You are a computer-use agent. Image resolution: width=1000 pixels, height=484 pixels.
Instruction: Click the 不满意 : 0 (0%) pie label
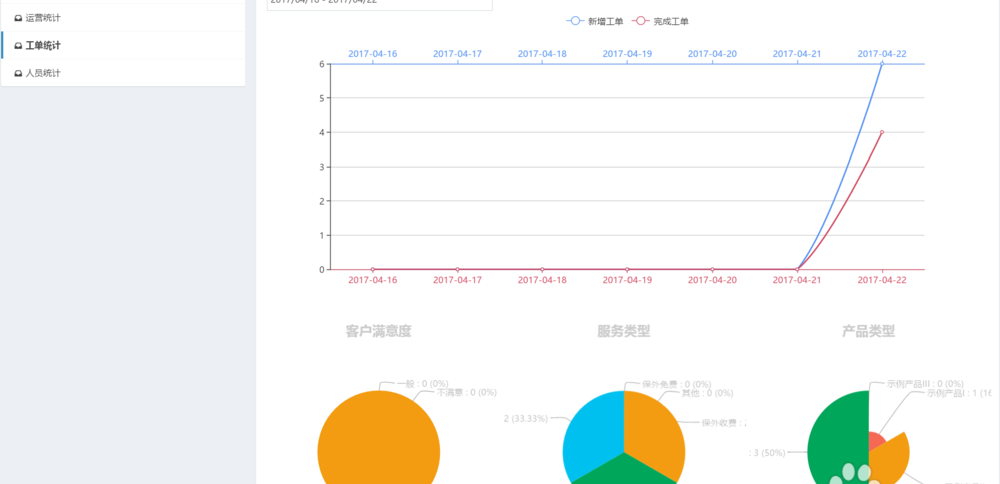click(x=466, y=393)
